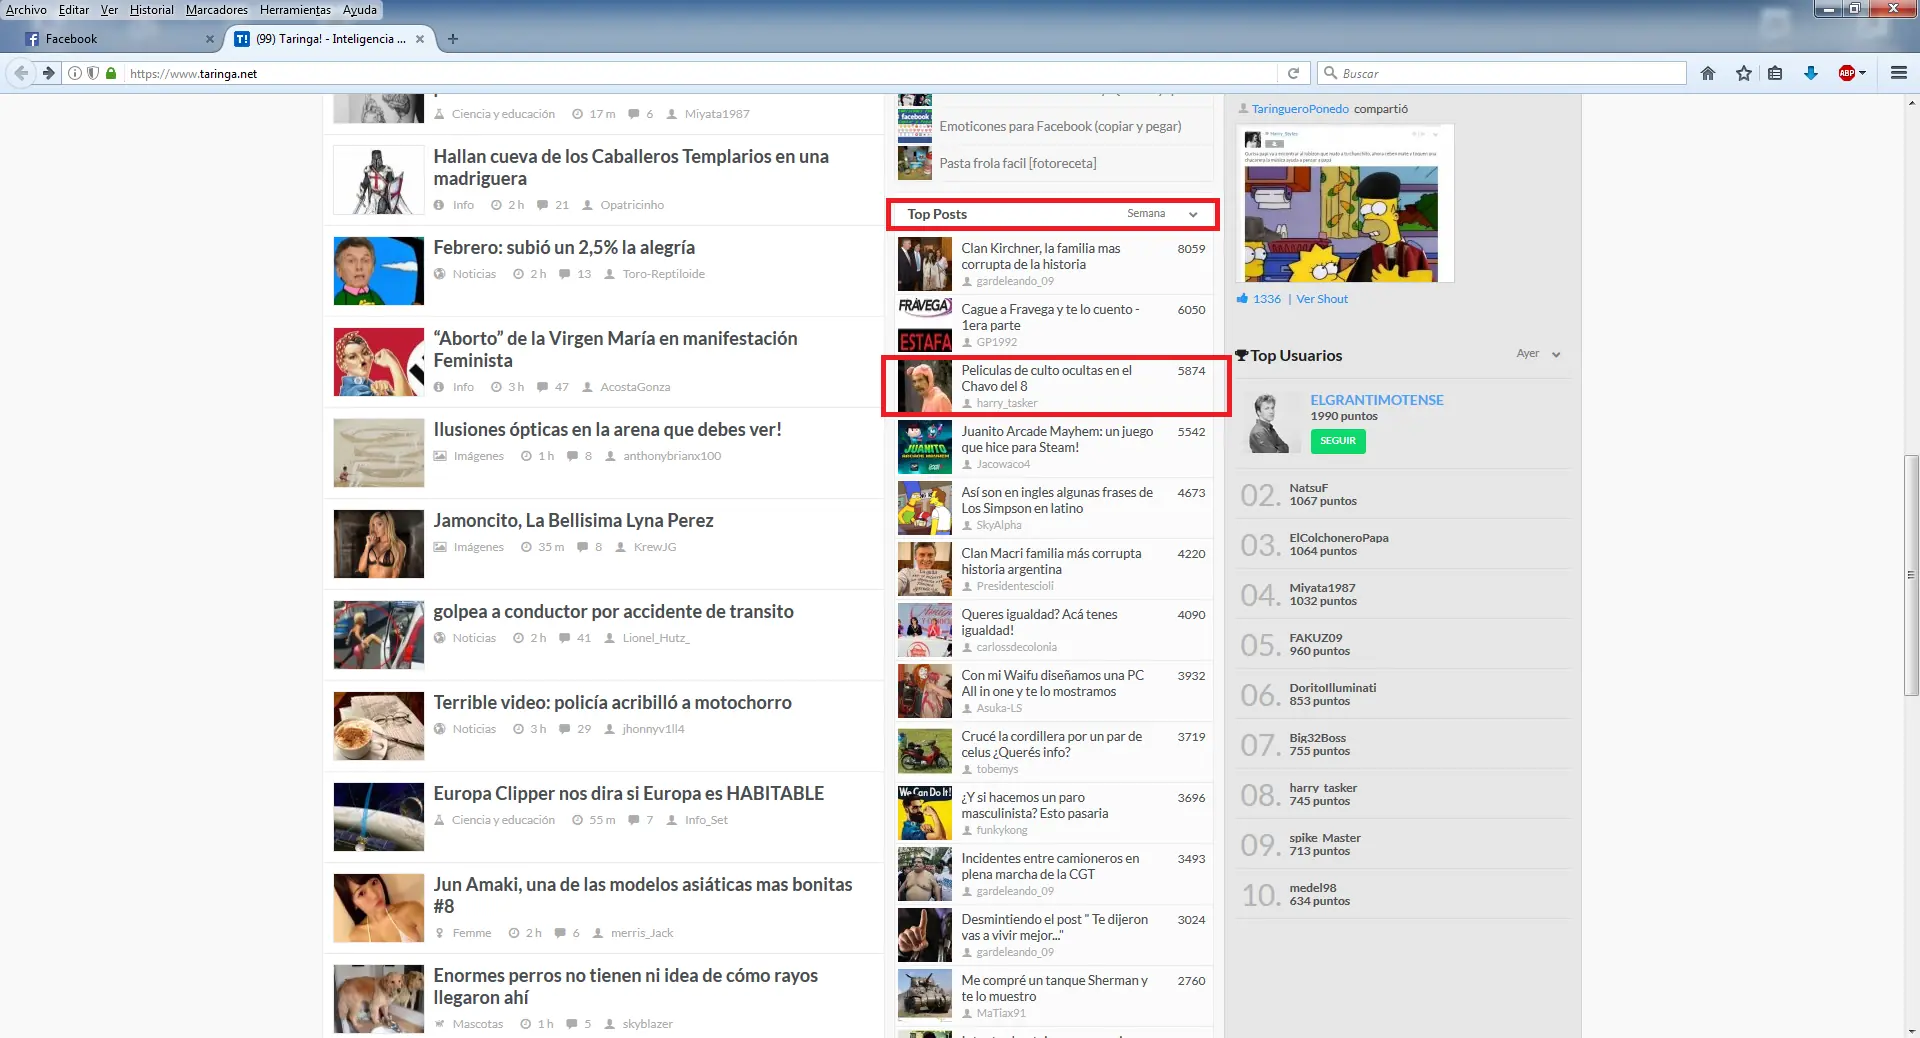
Task: Click the tracking protection shield icon
Action: (93, 73)
